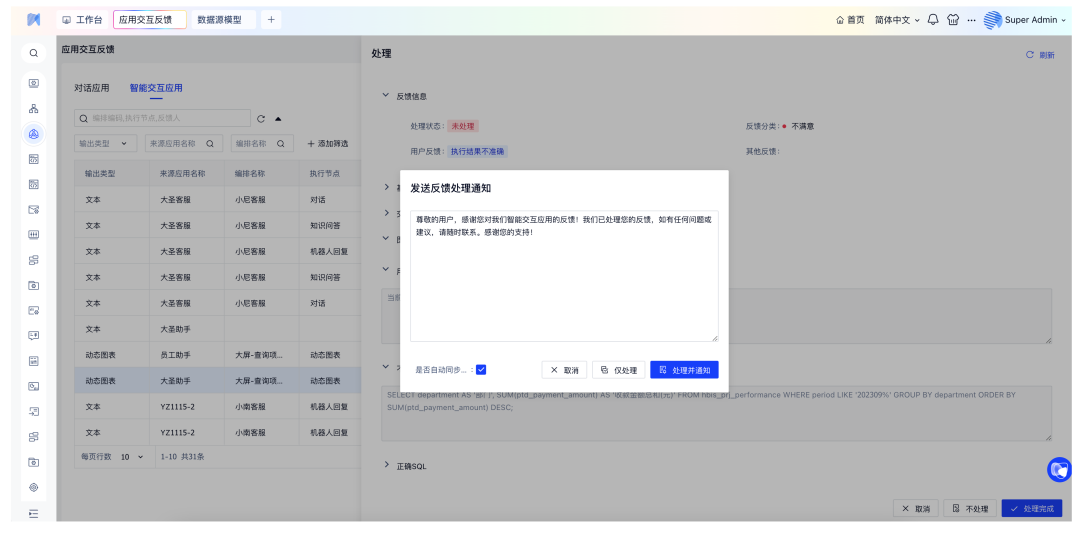Screen dimensions: 1080x533
Task: Open the theme skin shirt icon
Action: coord(952,20)
